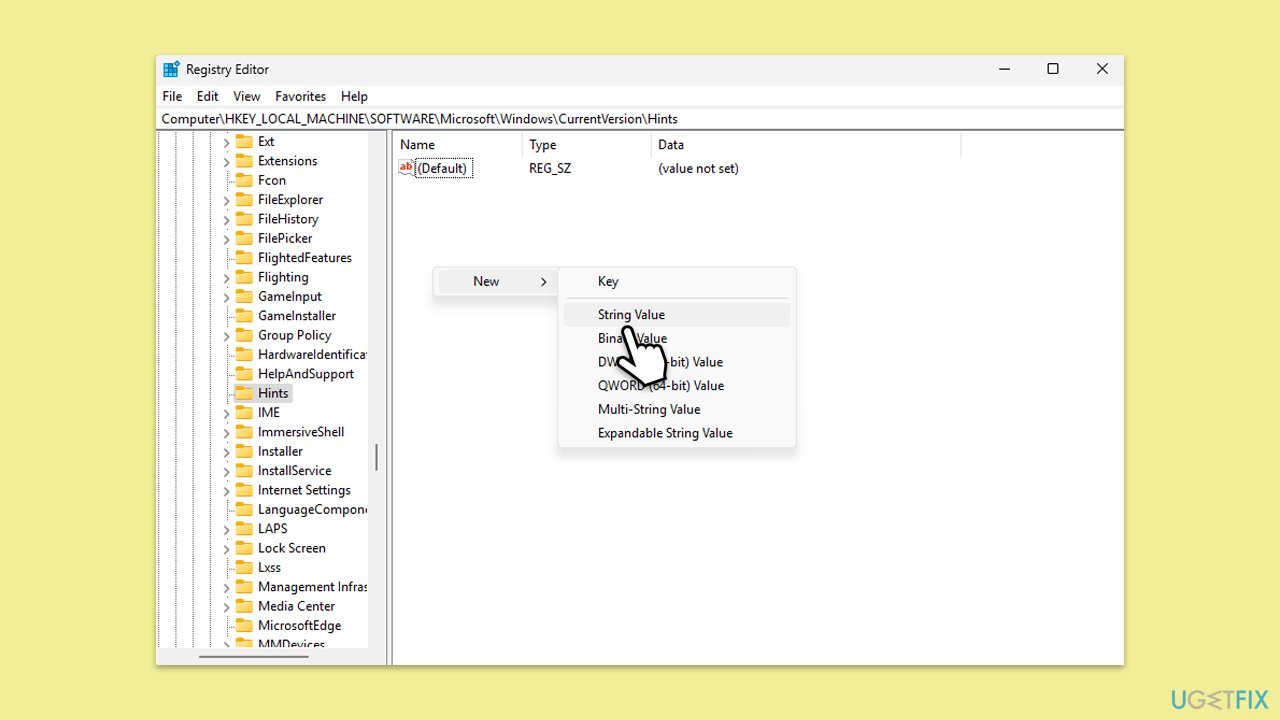Click the Internet Settings folder icon
Image resolution: width=1280 pixels, height=720 pixels.
click(x=244, y=490)
